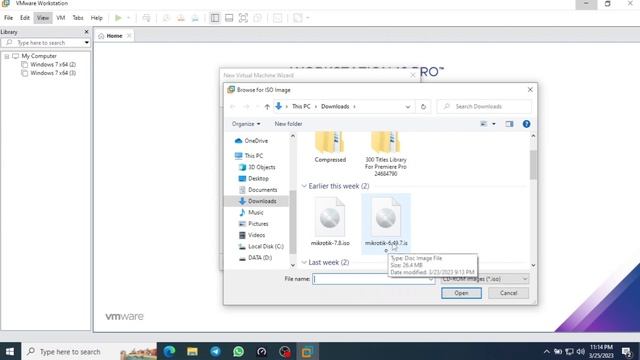640x360 pixels.
Task: Click the Cancel button
Action: tap(509, 293)
